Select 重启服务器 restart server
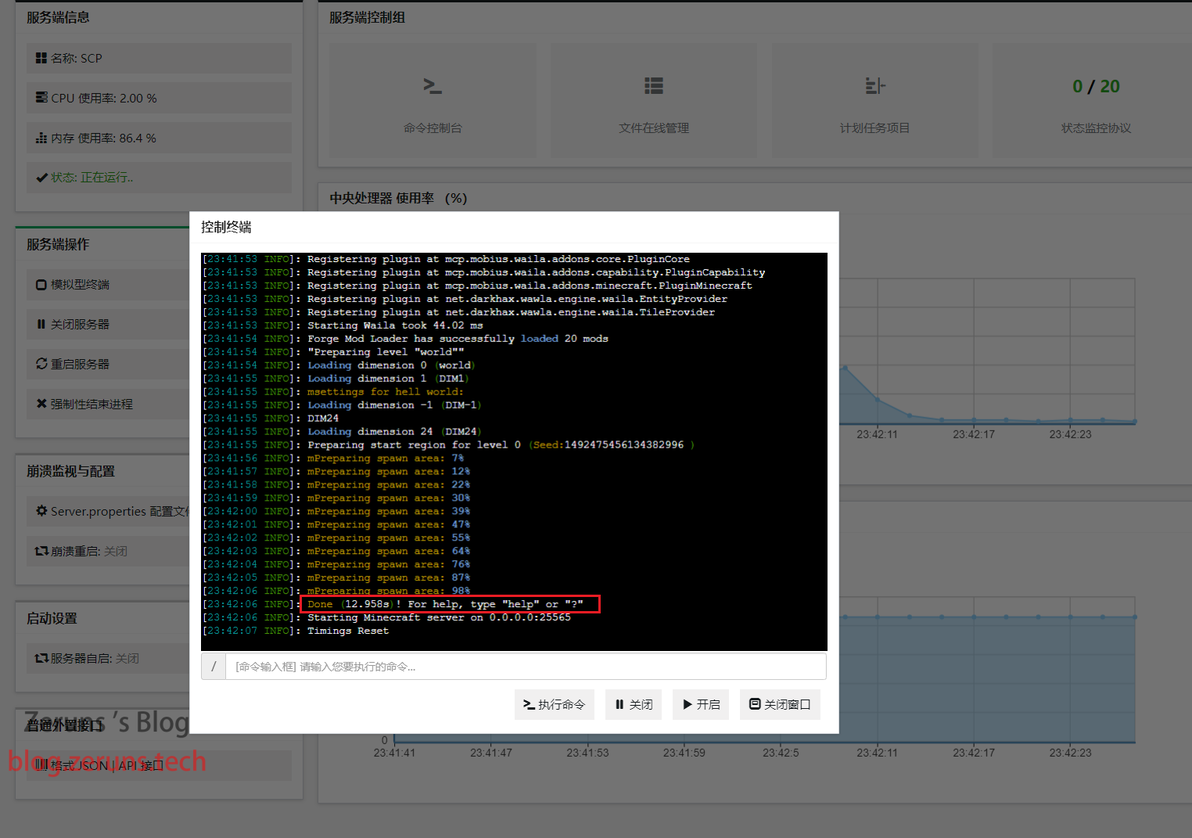 tap(108, 364)
